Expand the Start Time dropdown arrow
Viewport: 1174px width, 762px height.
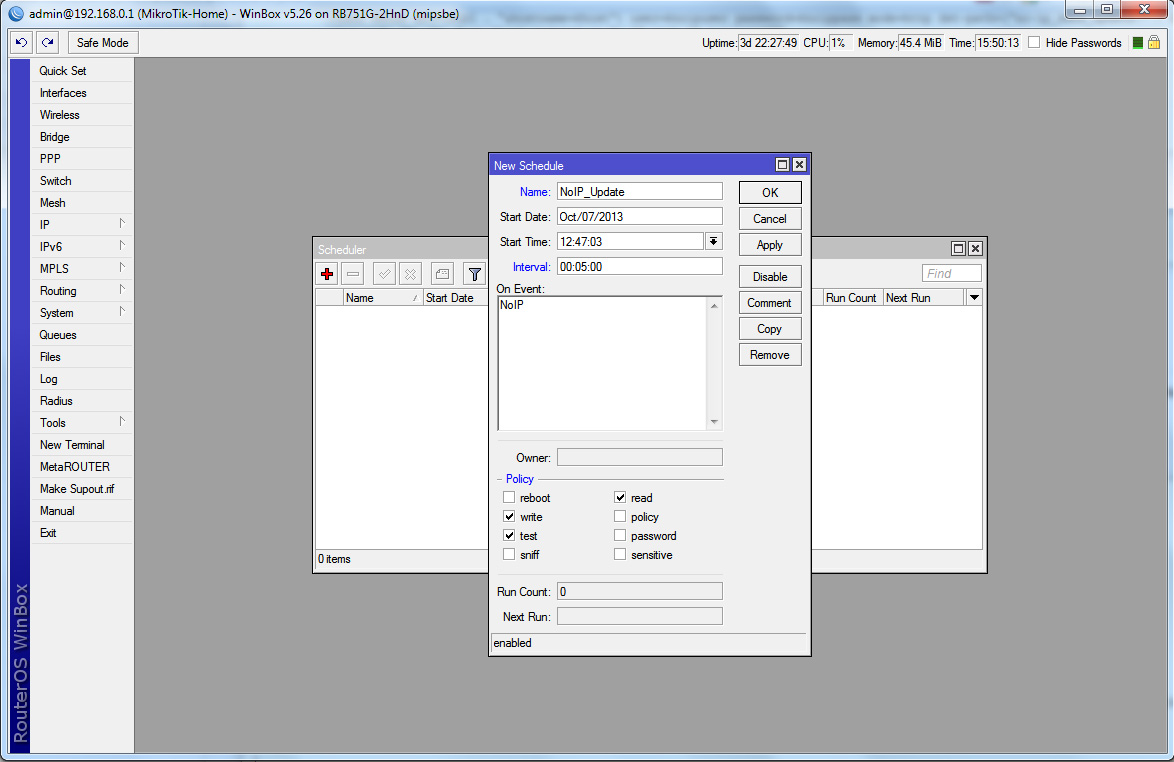coord(713,241)
